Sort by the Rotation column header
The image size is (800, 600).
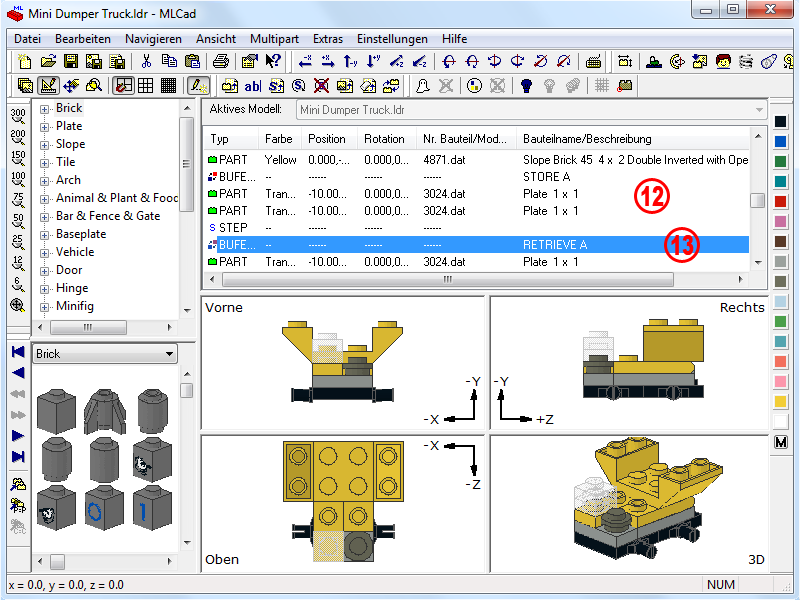(x=387, y=139)
